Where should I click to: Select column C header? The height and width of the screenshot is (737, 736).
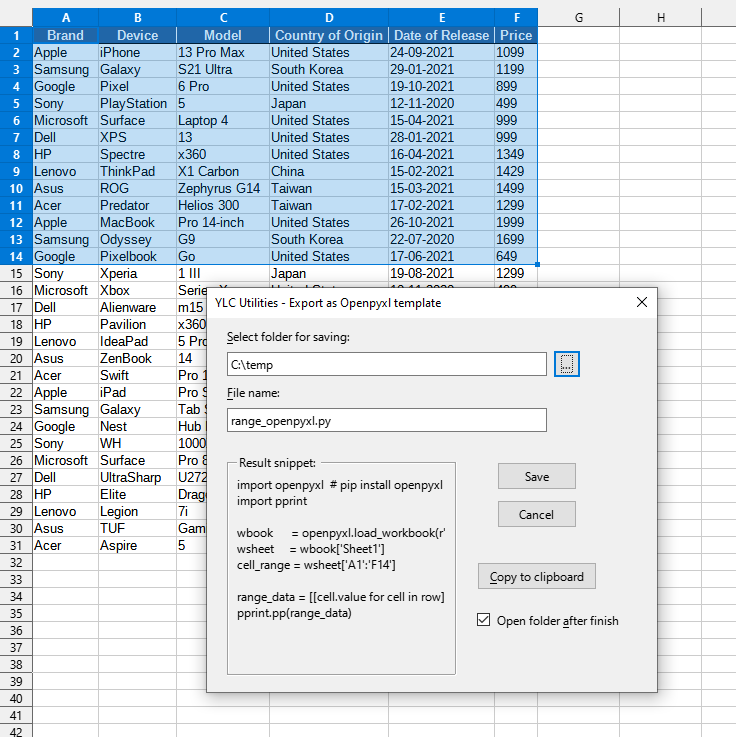[x=223, y=17]
